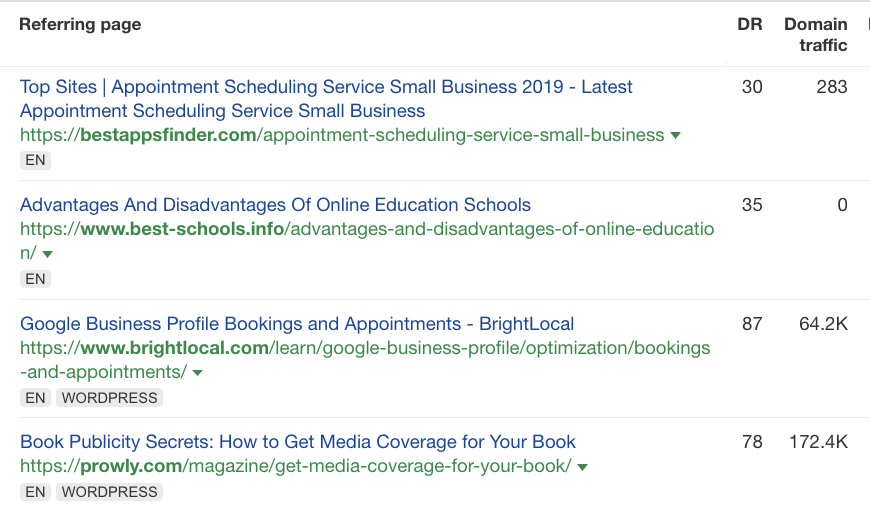The width and height of the screenshot is (870, 512).
Task: Expand the best-schools.info URL dropdown arrow
Action: point(47,255)
